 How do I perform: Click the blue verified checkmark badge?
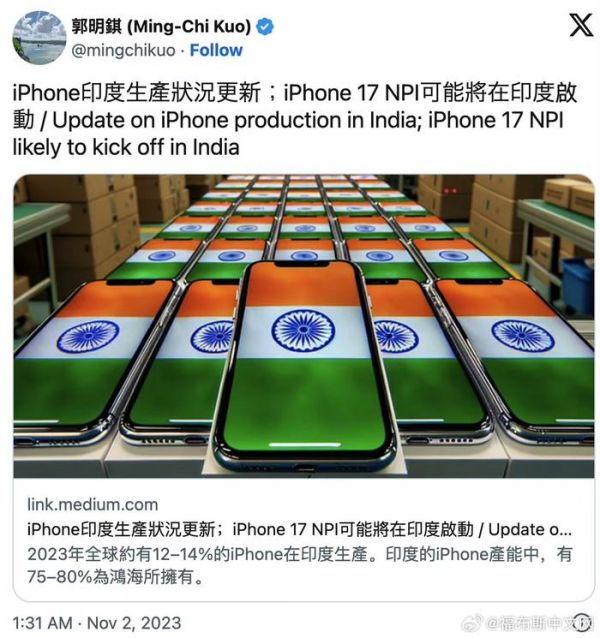coord(265,27)
